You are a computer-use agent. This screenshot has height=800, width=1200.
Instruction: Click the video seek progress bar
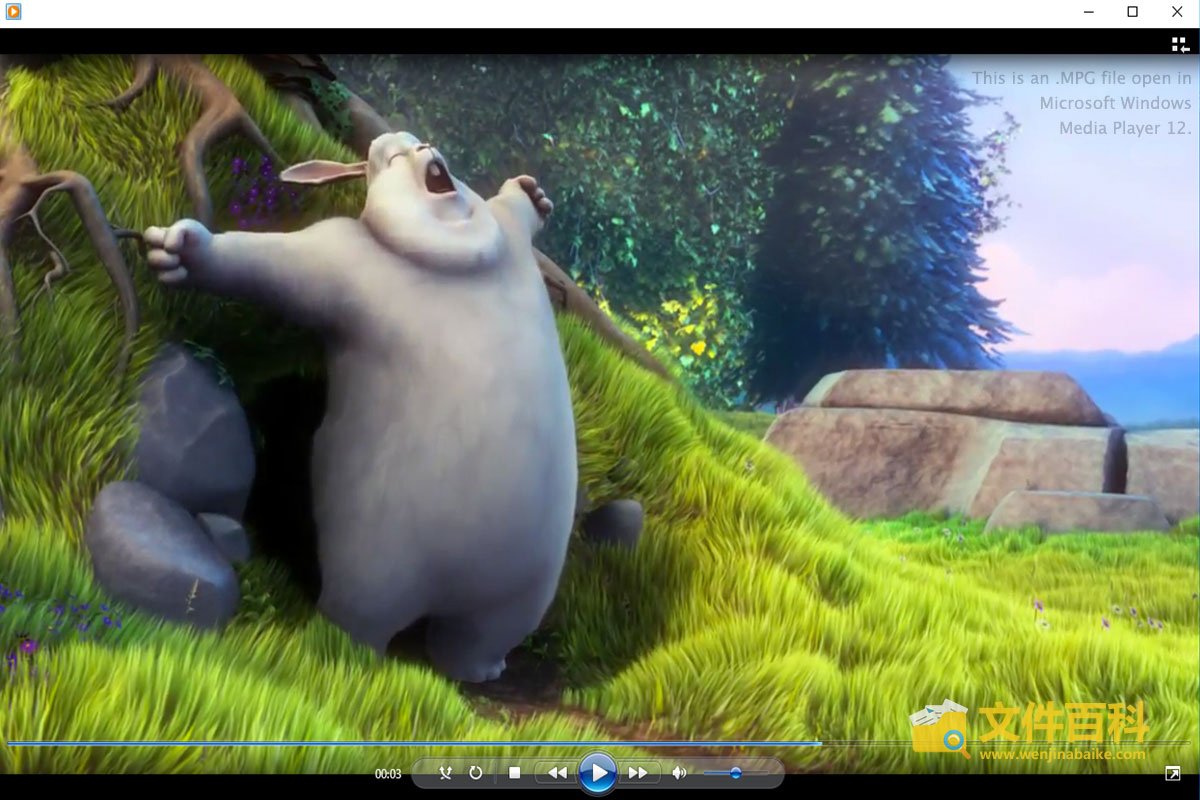tap(600, 743)
